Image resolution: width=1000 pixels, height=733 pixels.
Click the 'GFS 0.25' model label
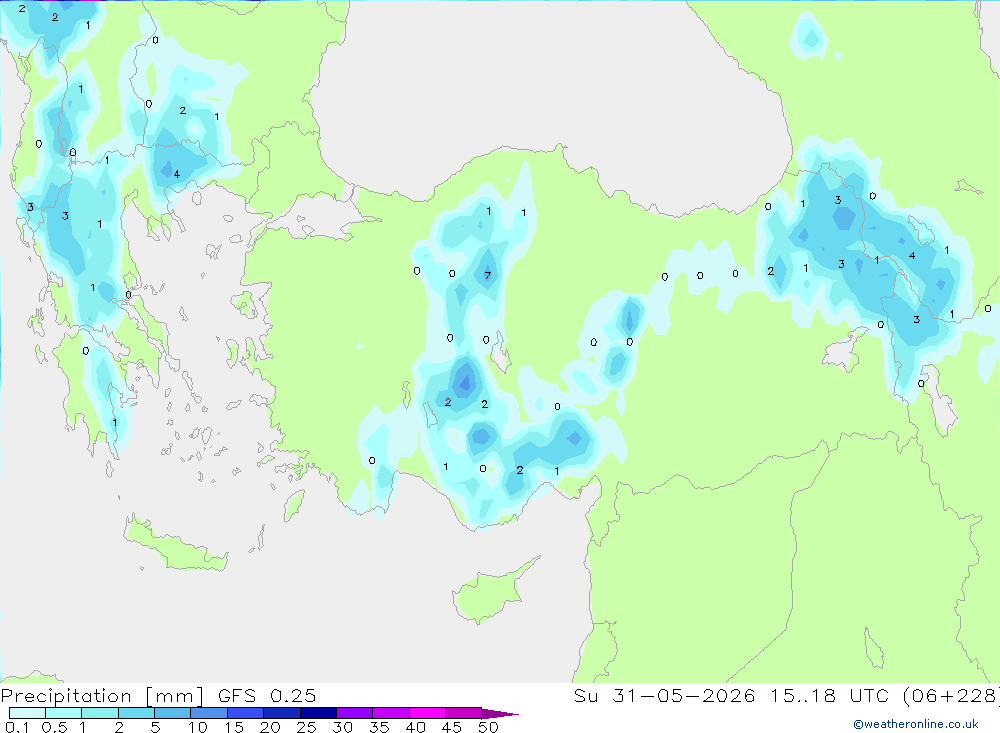267,695
